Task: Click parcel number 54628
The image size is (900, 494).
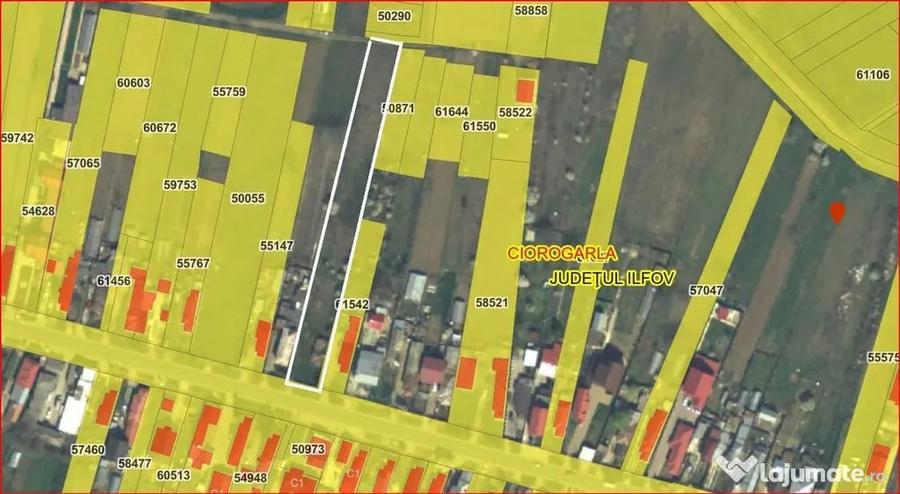Action: tap(38, 211)
